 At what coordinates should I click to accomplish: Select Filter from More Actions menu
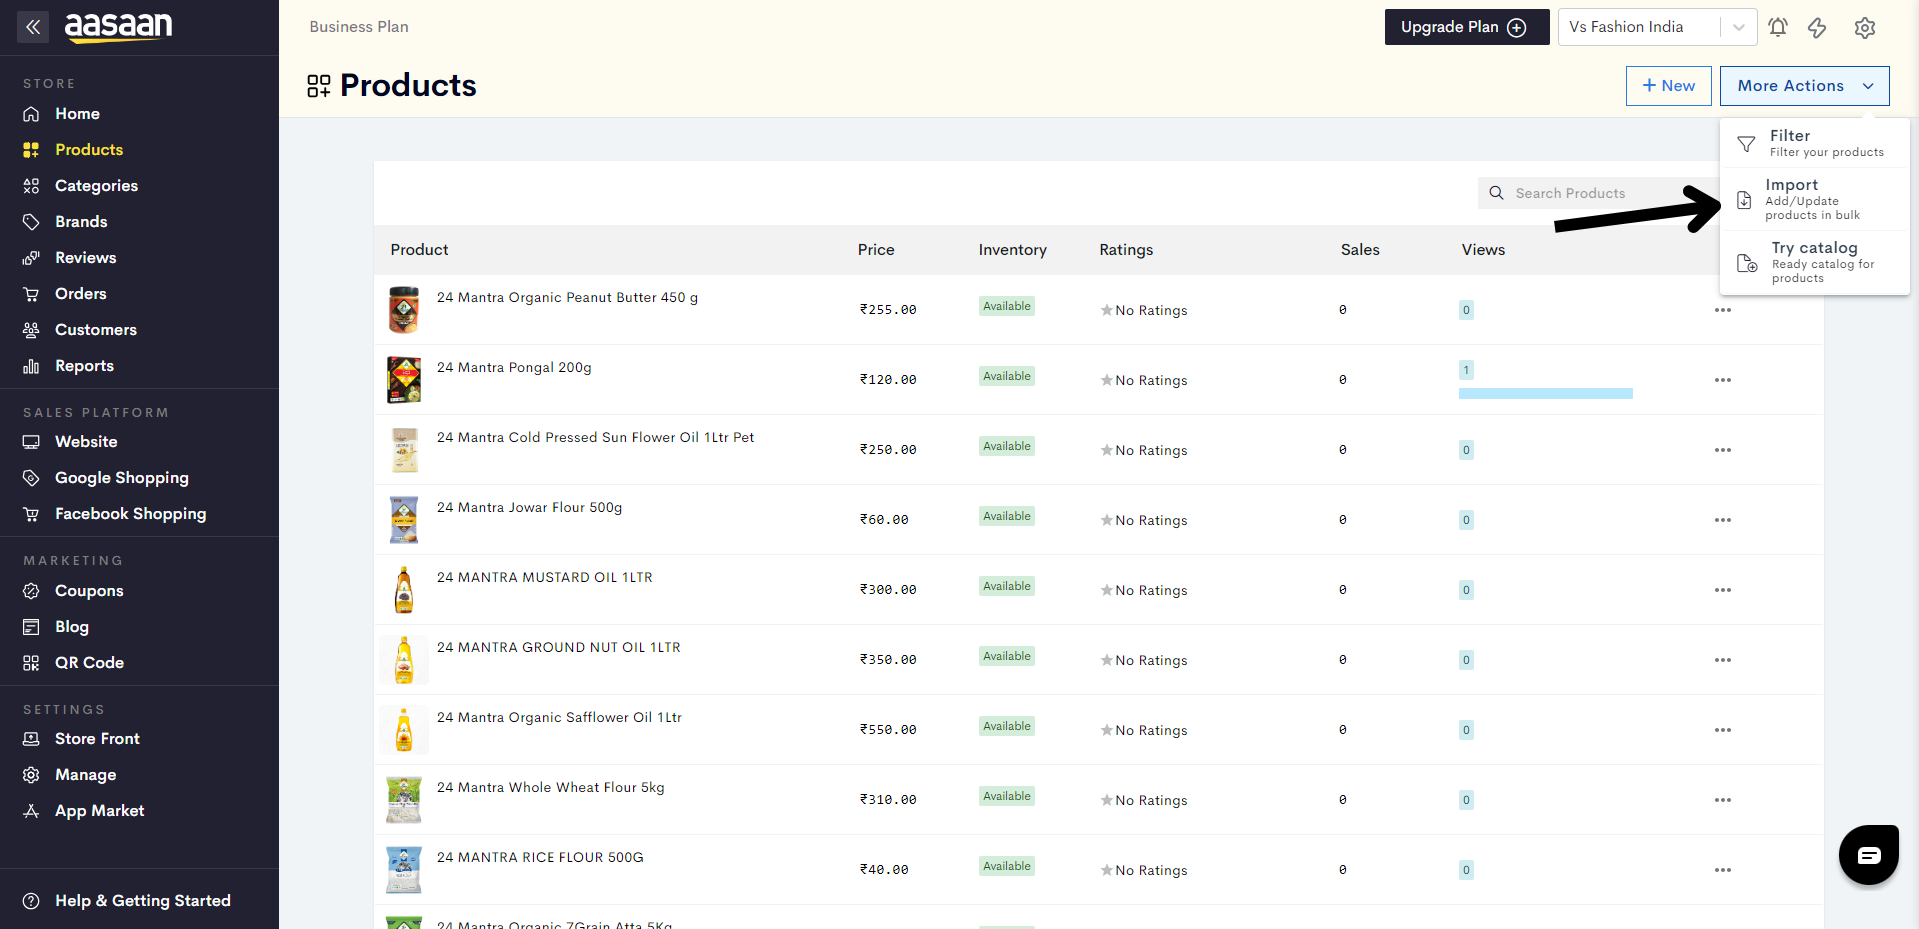1814,143
